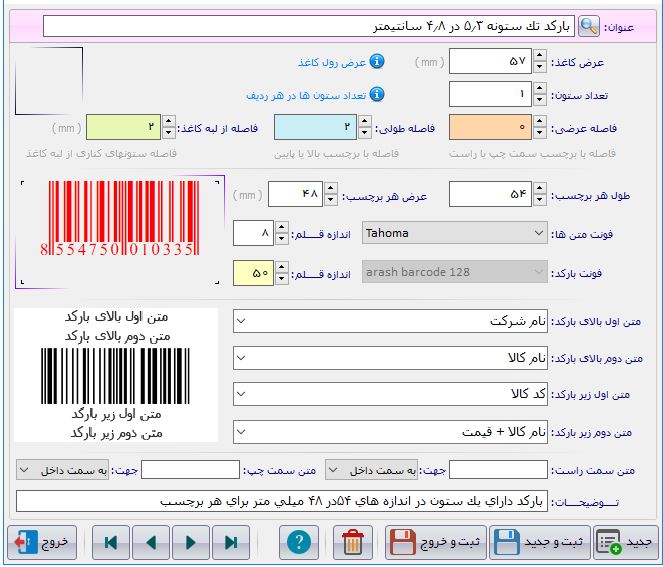Viewport: 663px width, 567px height.
Task: Click the single left-pointing navigation arrow
Action: pos(151,542)
